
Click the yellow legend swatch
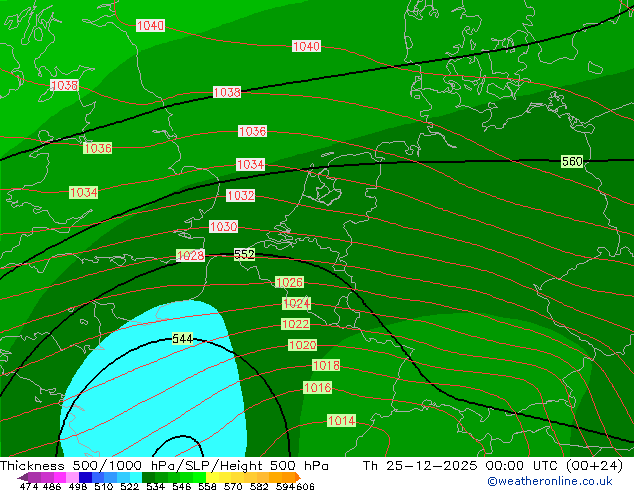[212, 477]
